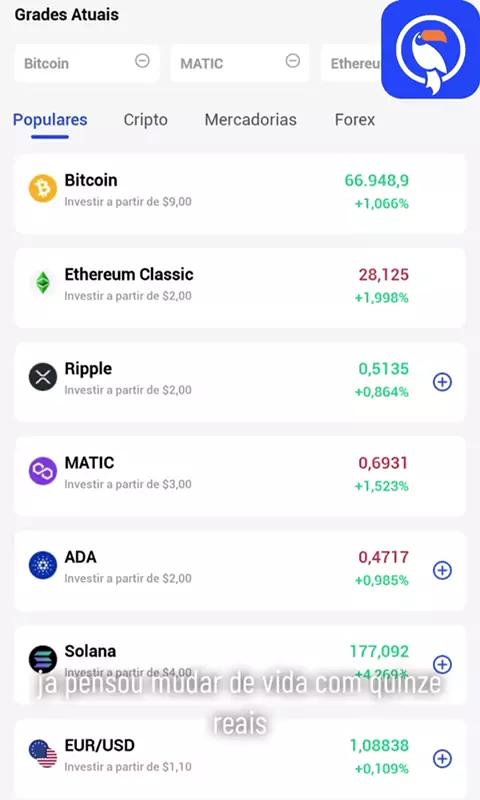
Task: Add Ripple using plus icon
Action: [x=442, y=382]
